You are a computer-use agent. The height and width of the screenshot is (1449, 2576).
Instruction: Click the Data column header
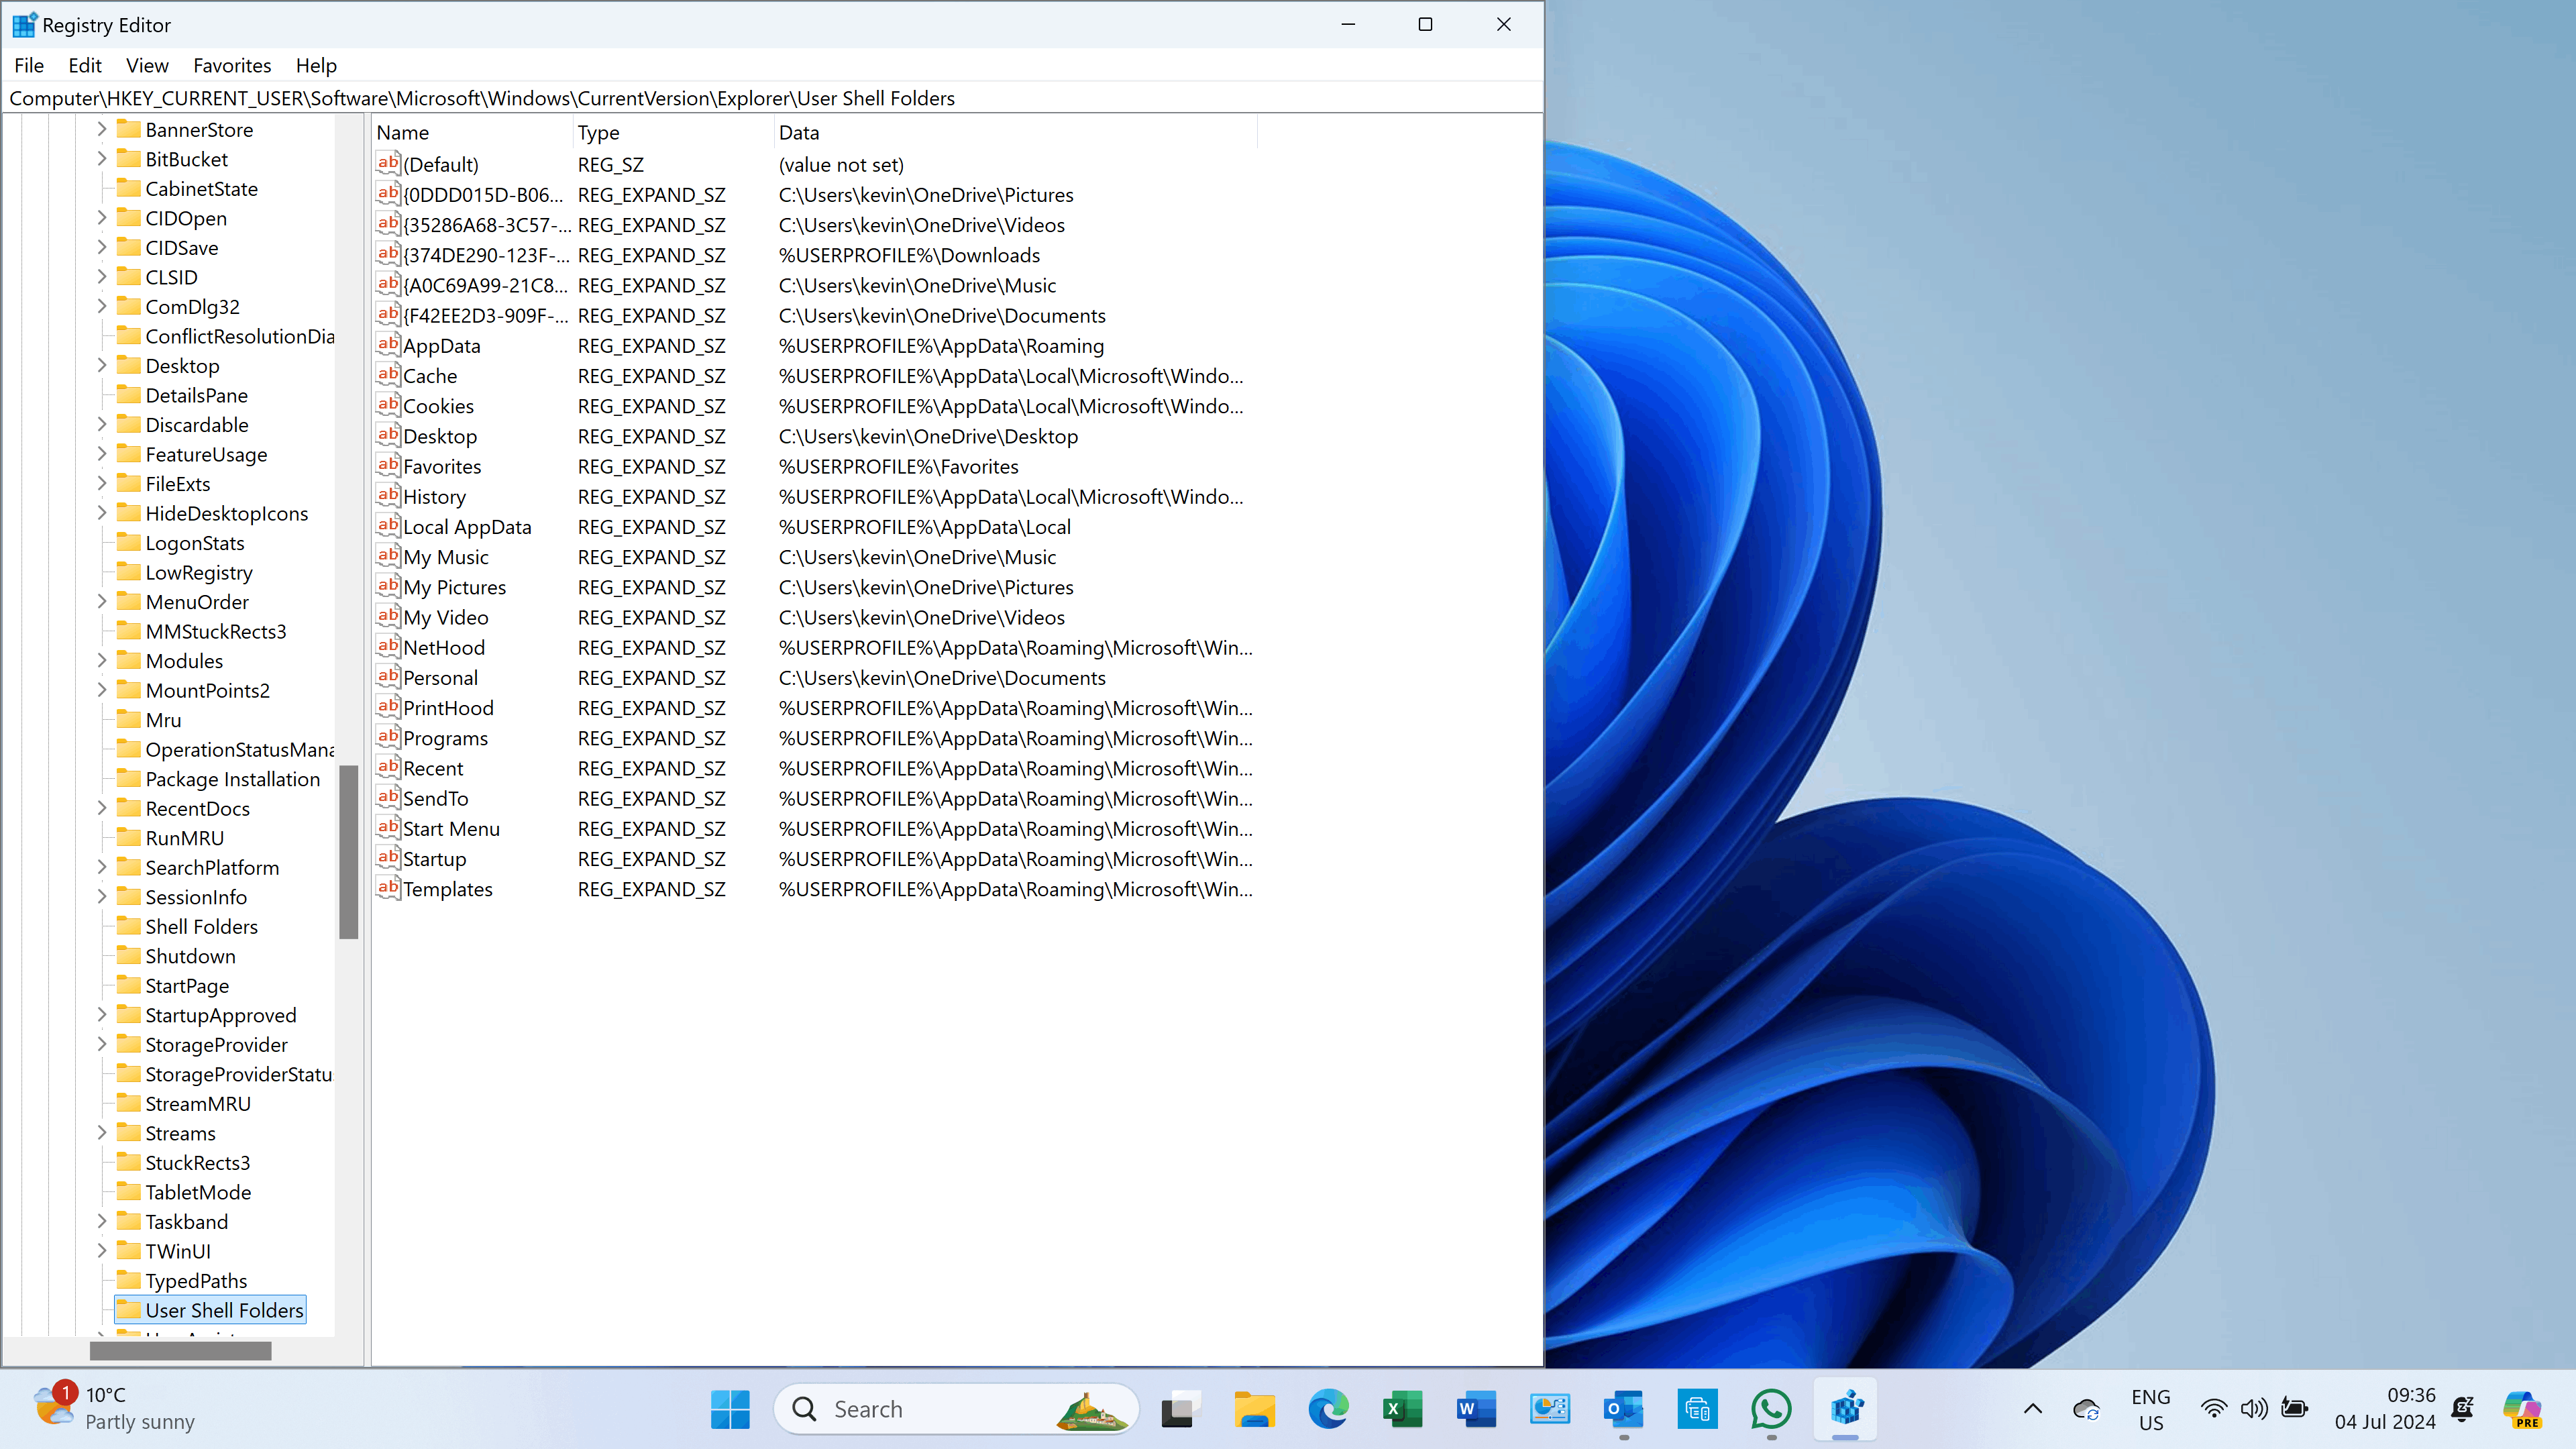pos(1015,132)
